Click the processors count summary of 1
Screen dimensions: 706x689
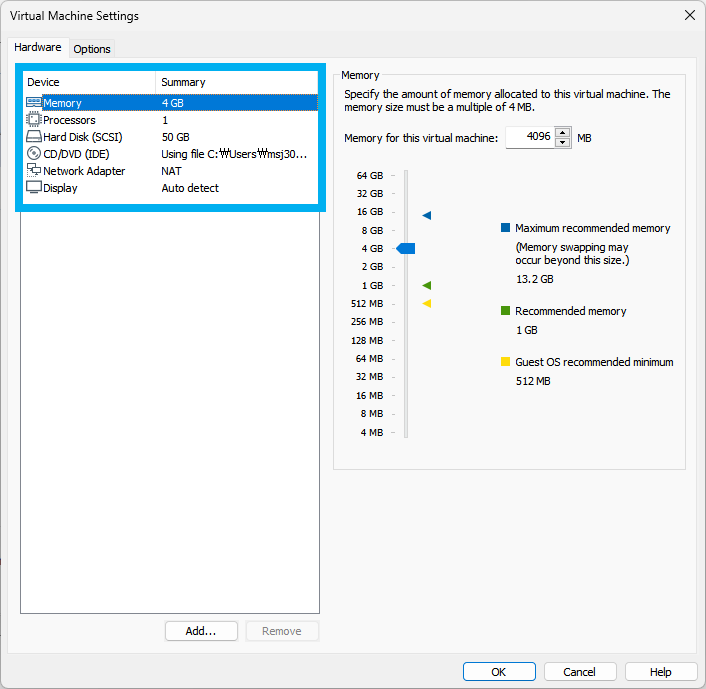(x=165, y=120)
